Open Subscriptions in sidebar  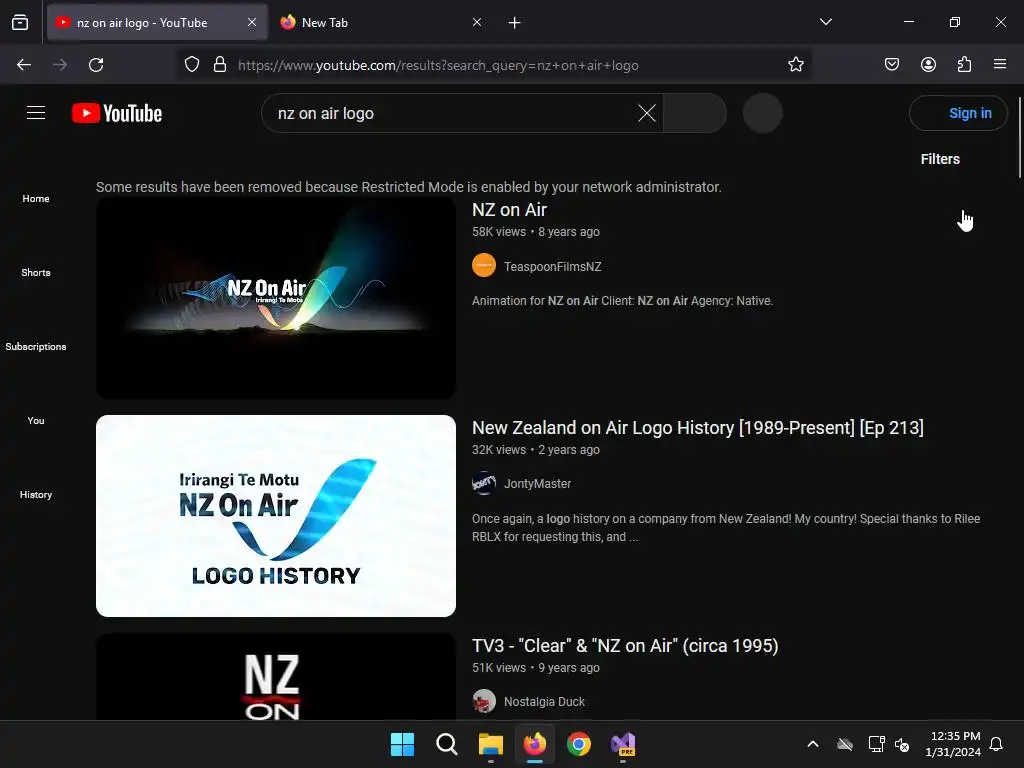[x=36, y=346]
